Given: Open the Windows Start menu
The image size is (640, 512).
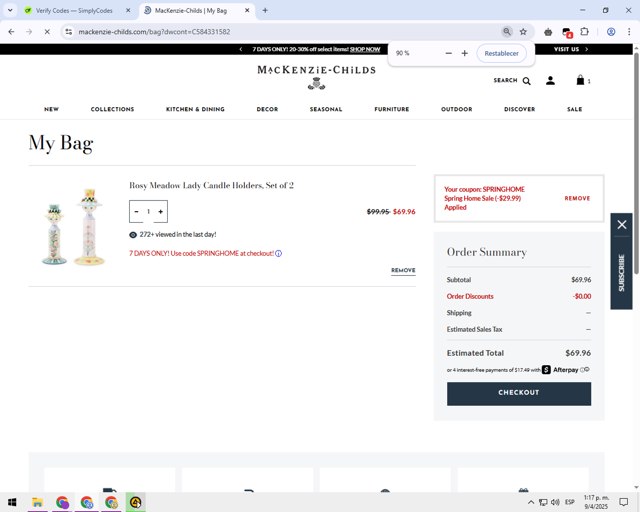Looking at the screenshot, I should pyautogui.click(x=12, y=502).
